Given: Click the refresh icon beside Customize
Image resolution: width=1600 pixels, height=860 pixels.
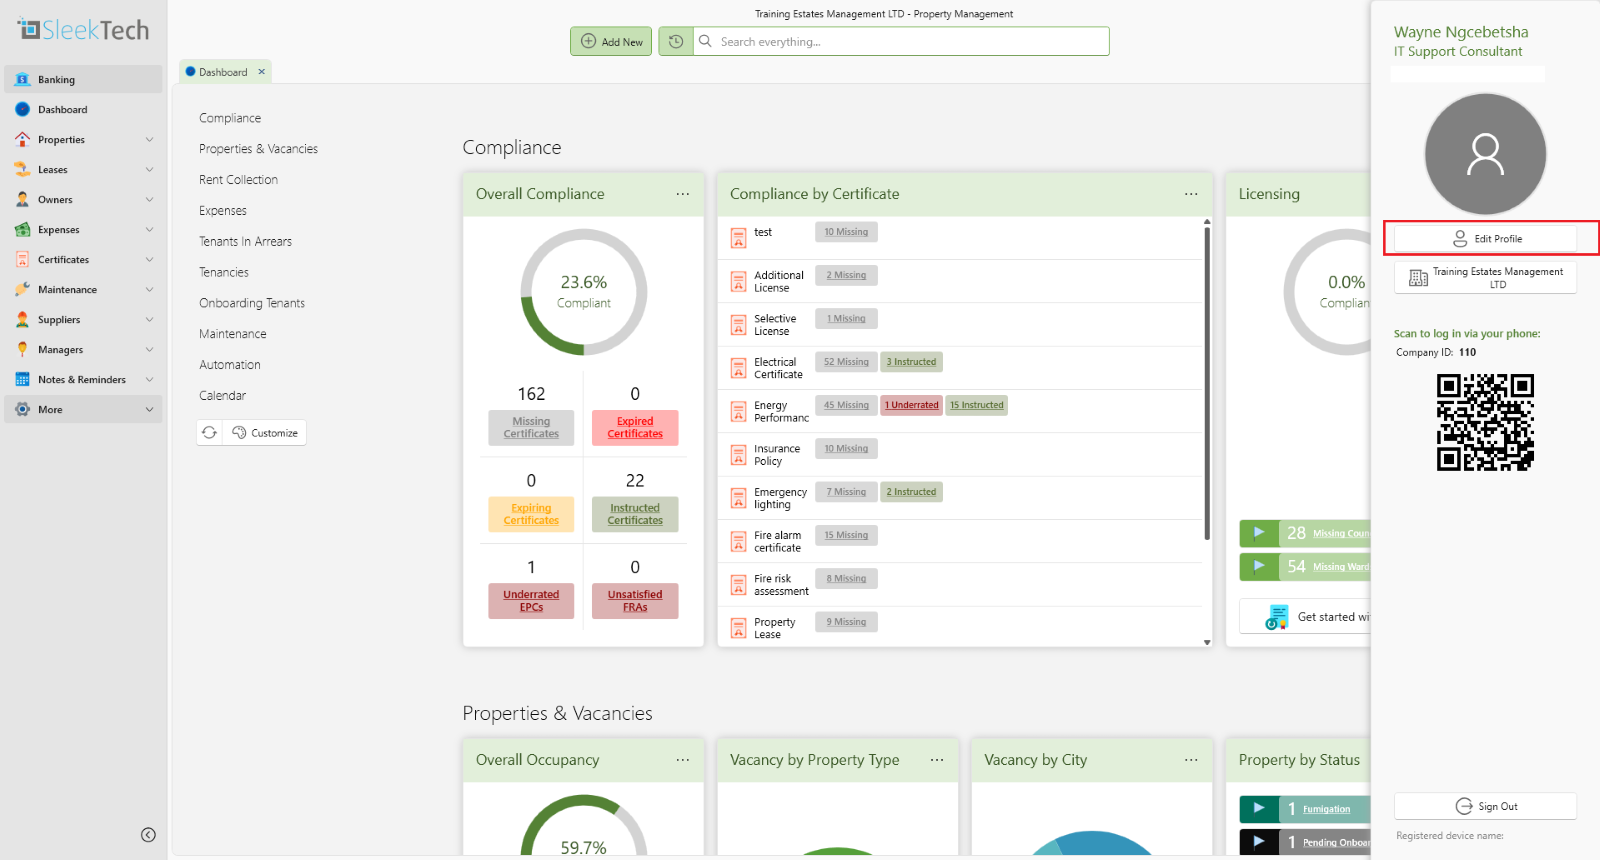Looking at the screenshot, I should pyautogui.click(x=209, y=433).
